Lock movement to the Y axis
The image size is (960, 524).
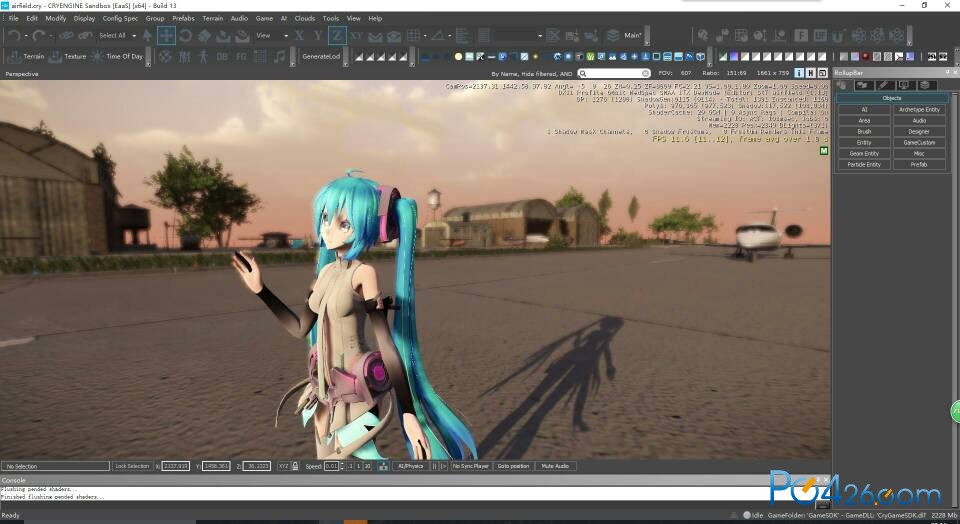pos(318,36)
